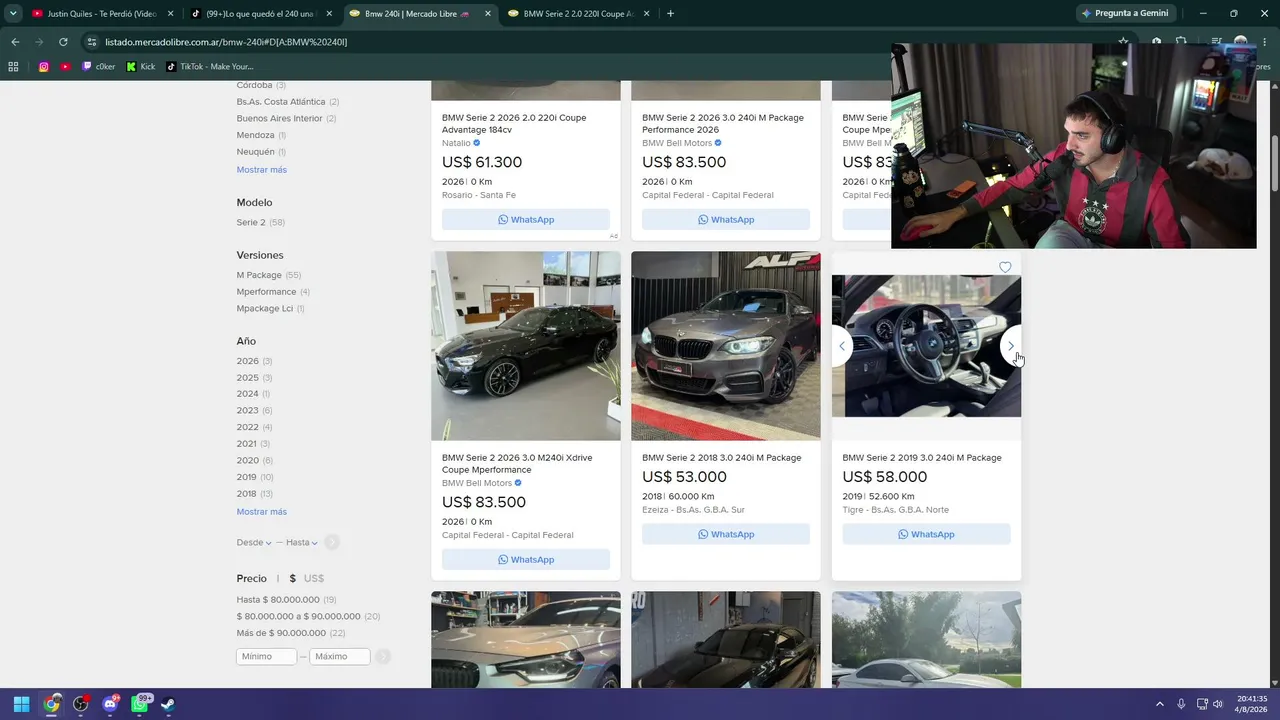Open the Instagram bookmark
The image size is (1280, 720).
pos(44,67)
